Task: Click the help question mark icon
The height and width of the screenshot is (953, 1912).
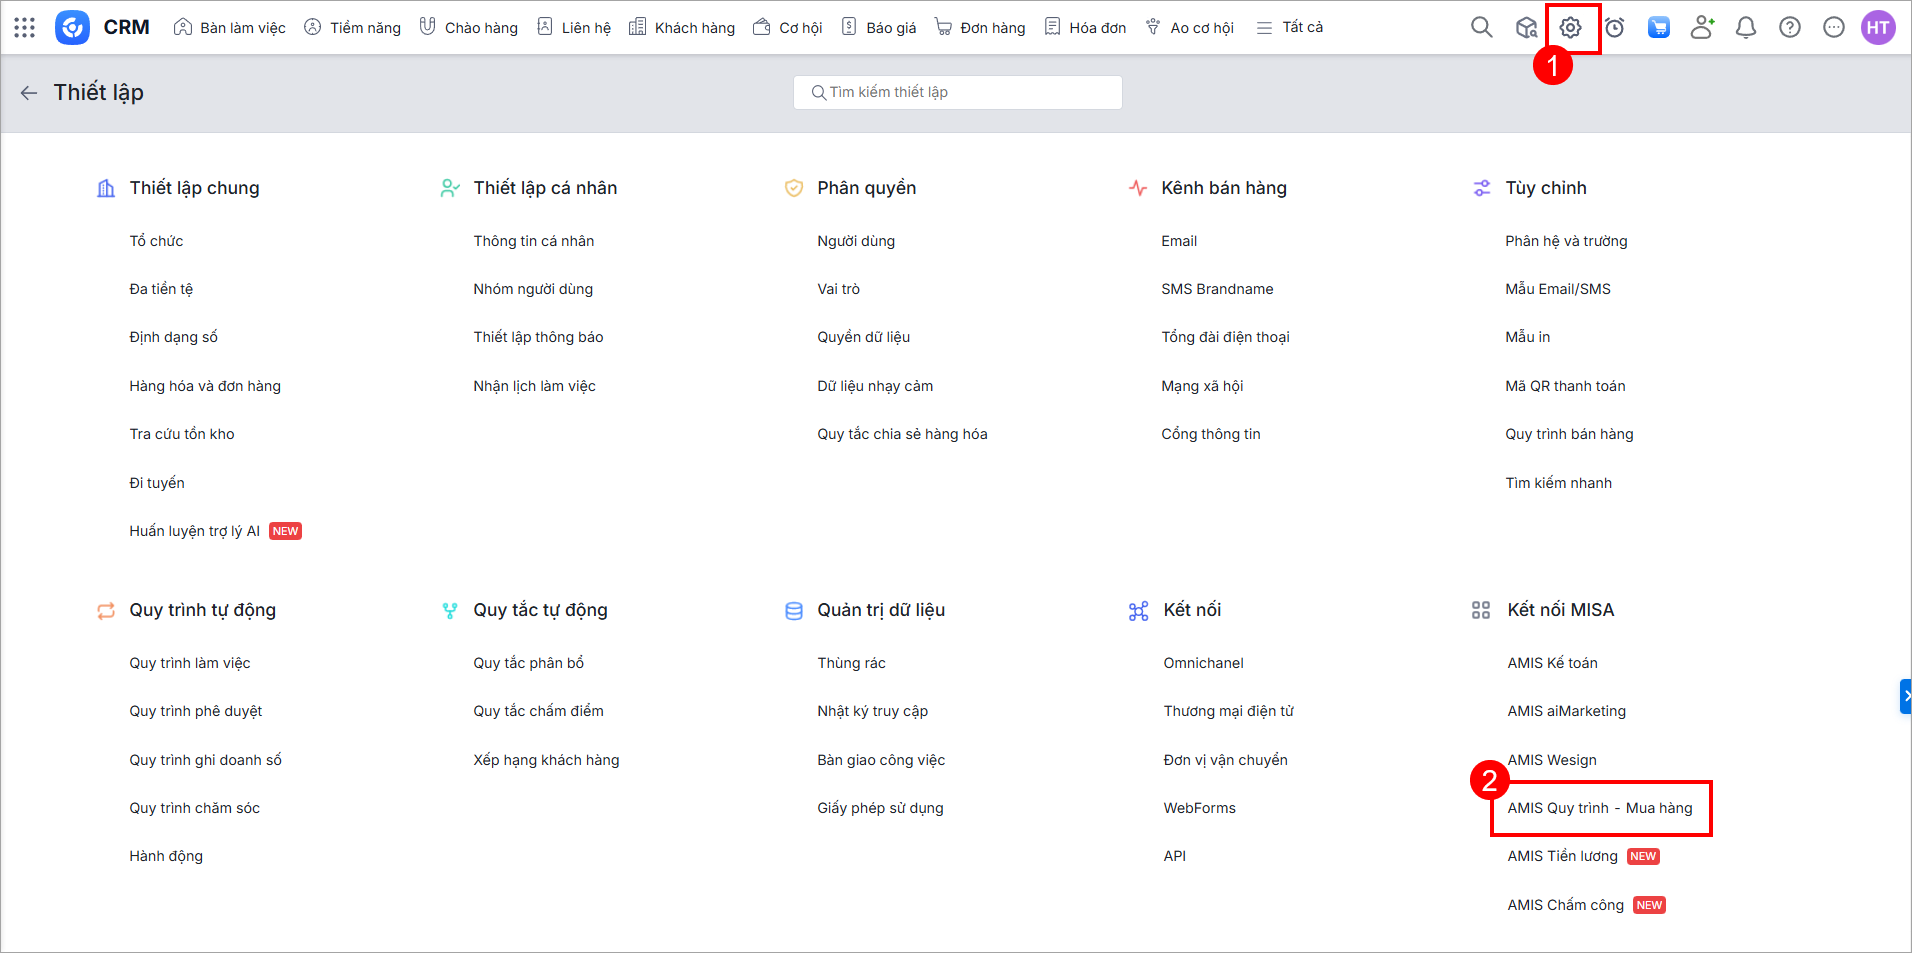Action: (x=1790, y=28)
